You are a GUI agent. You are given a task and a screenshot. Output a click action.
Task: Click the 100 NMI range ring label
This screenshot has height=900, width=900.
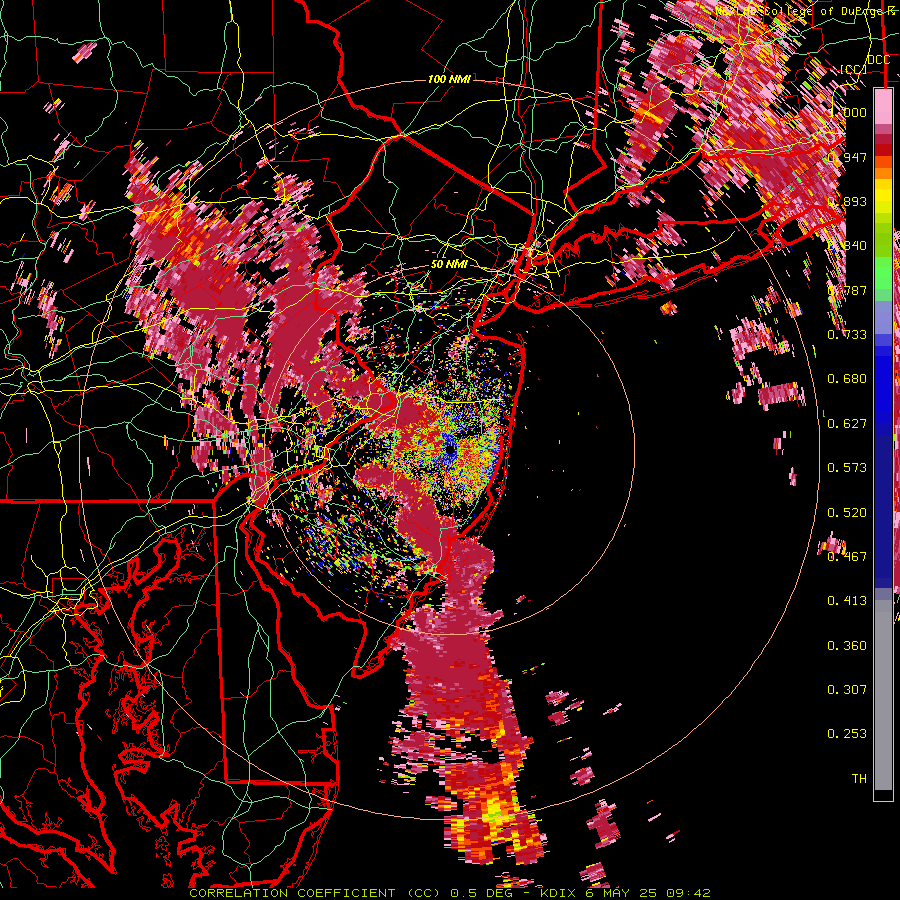tap(449, 79)
